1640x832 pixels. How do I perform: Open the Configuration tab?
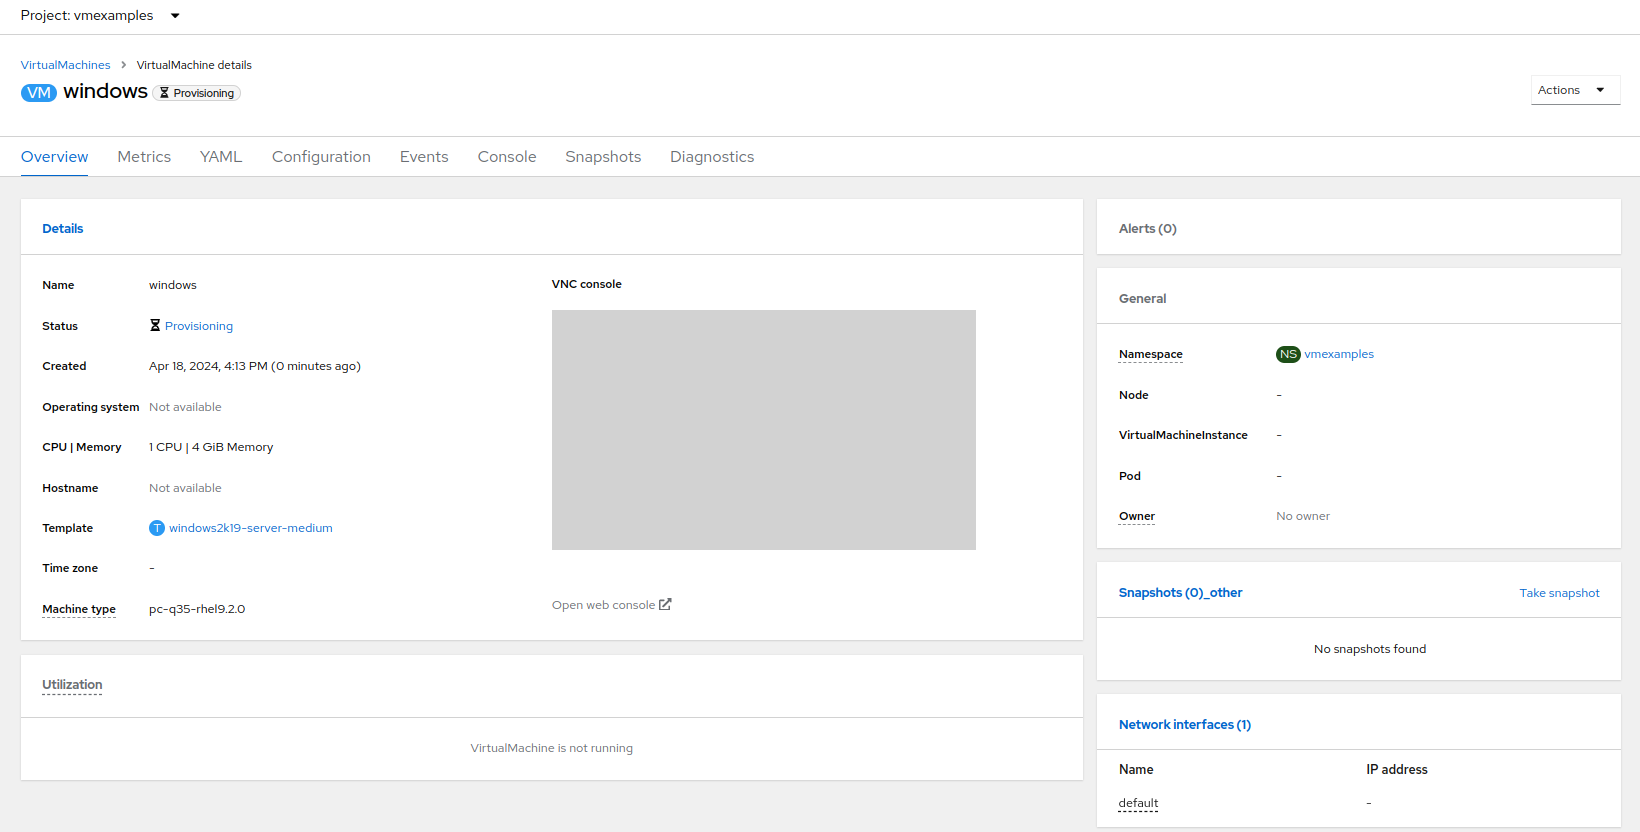click(x=321, y=157)
